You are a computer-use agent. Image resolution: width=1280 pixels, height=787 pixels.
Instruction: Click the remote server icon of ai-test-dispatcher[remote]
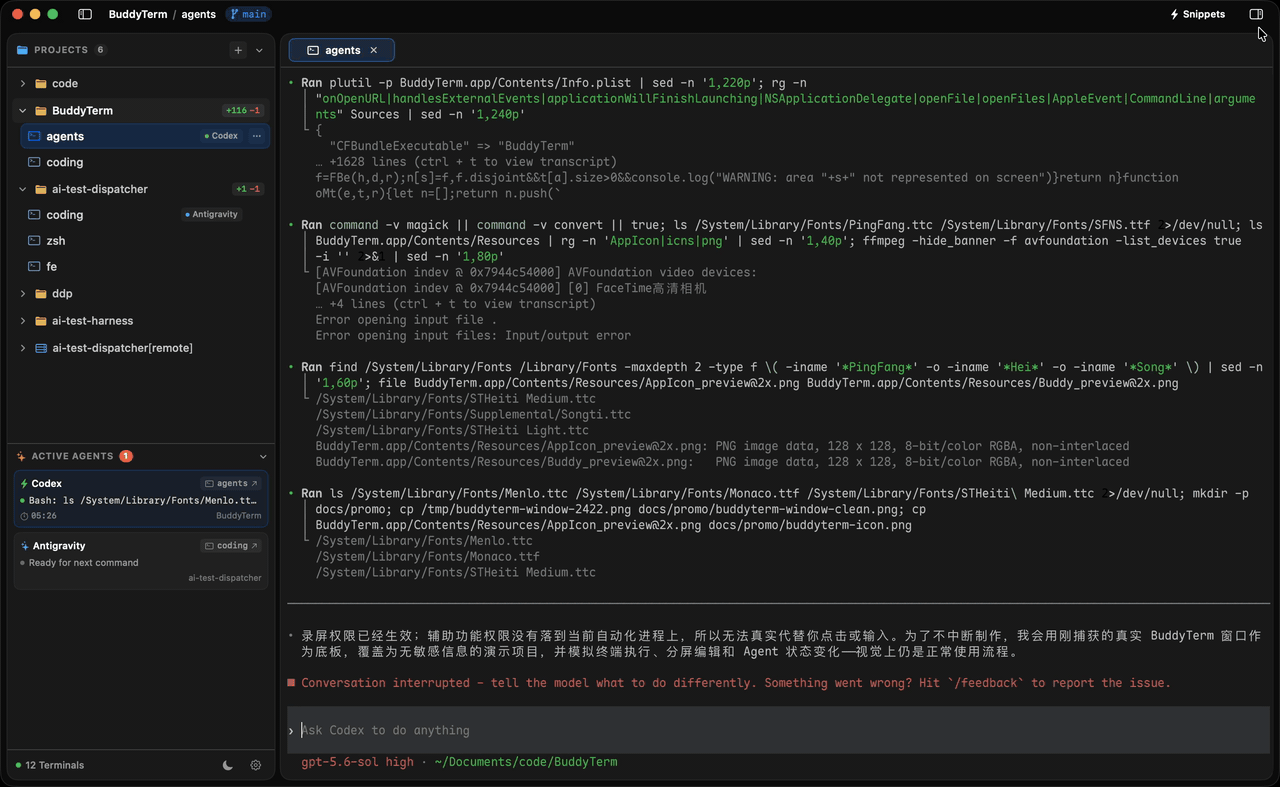coord(41,348)
